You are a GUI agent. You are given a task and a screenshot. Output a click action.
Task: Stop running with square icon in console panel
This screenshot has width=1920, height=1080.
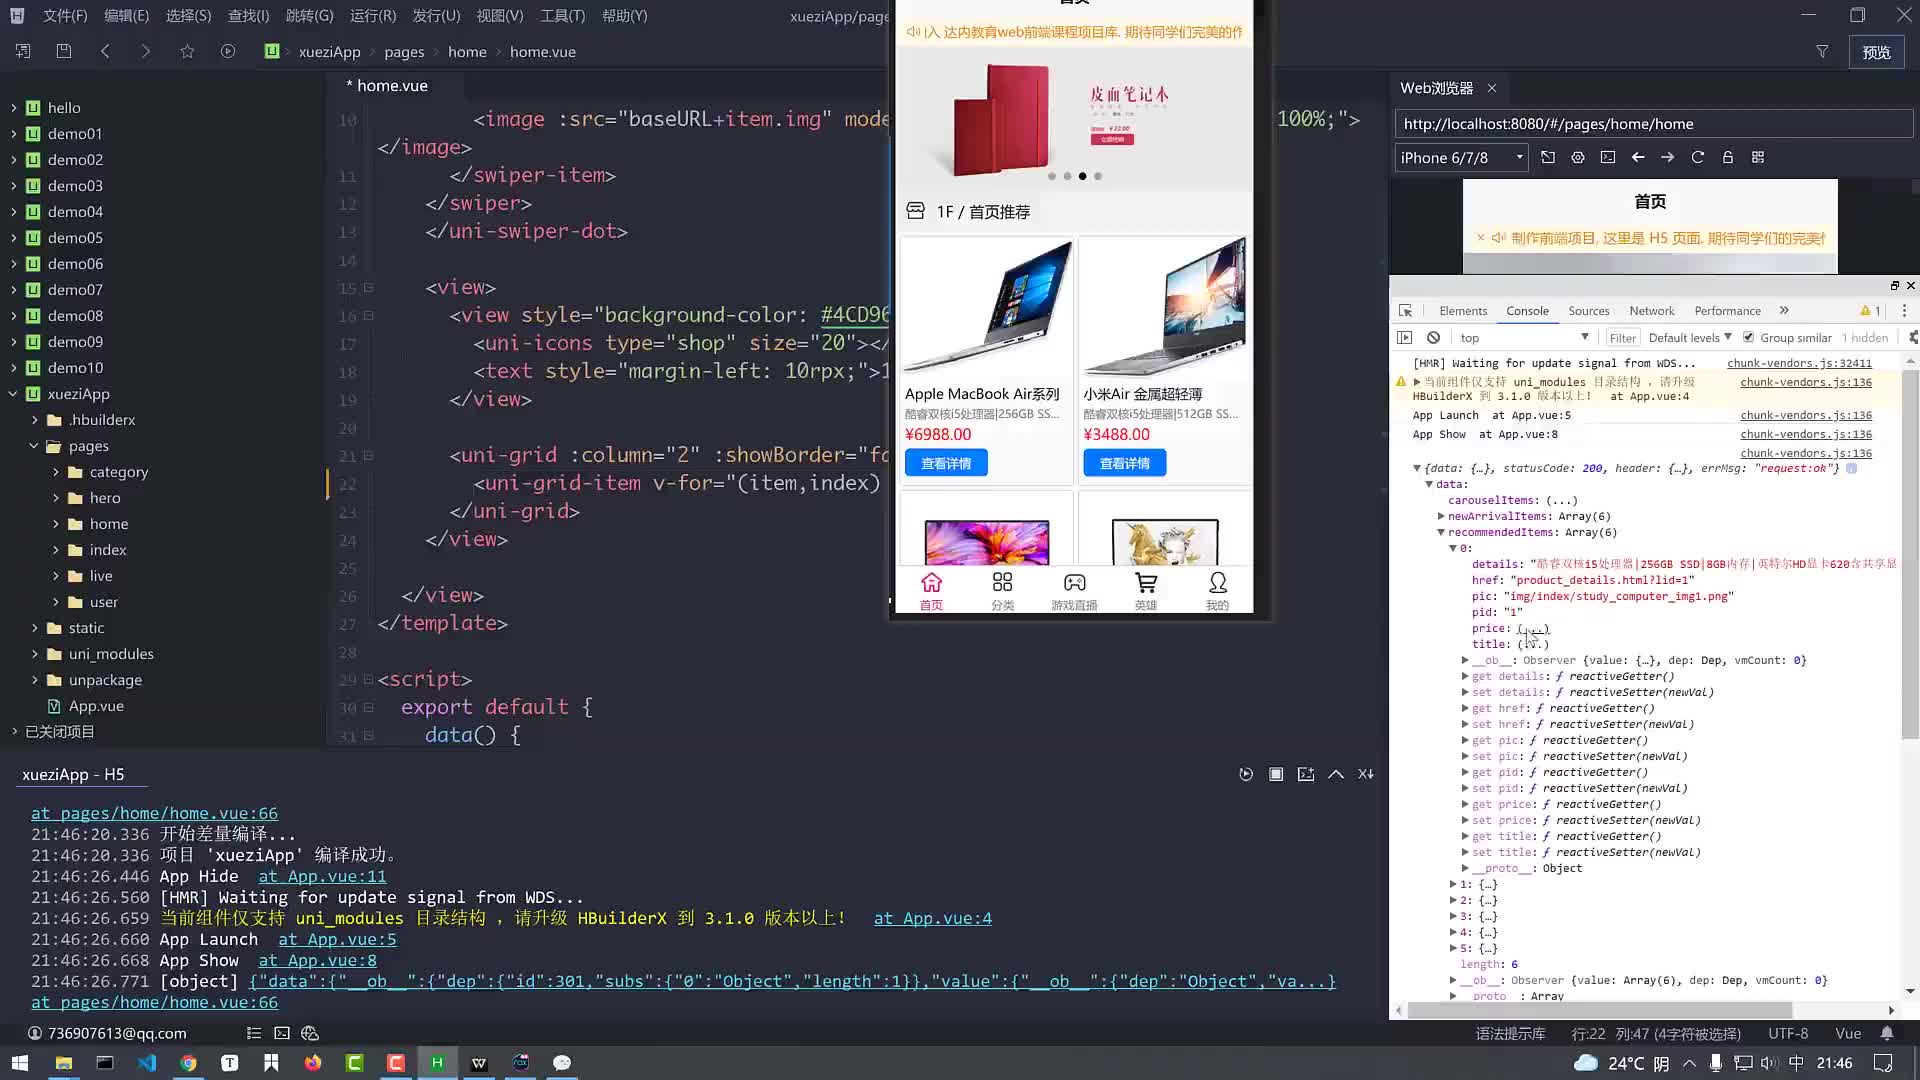point(1276,774)
